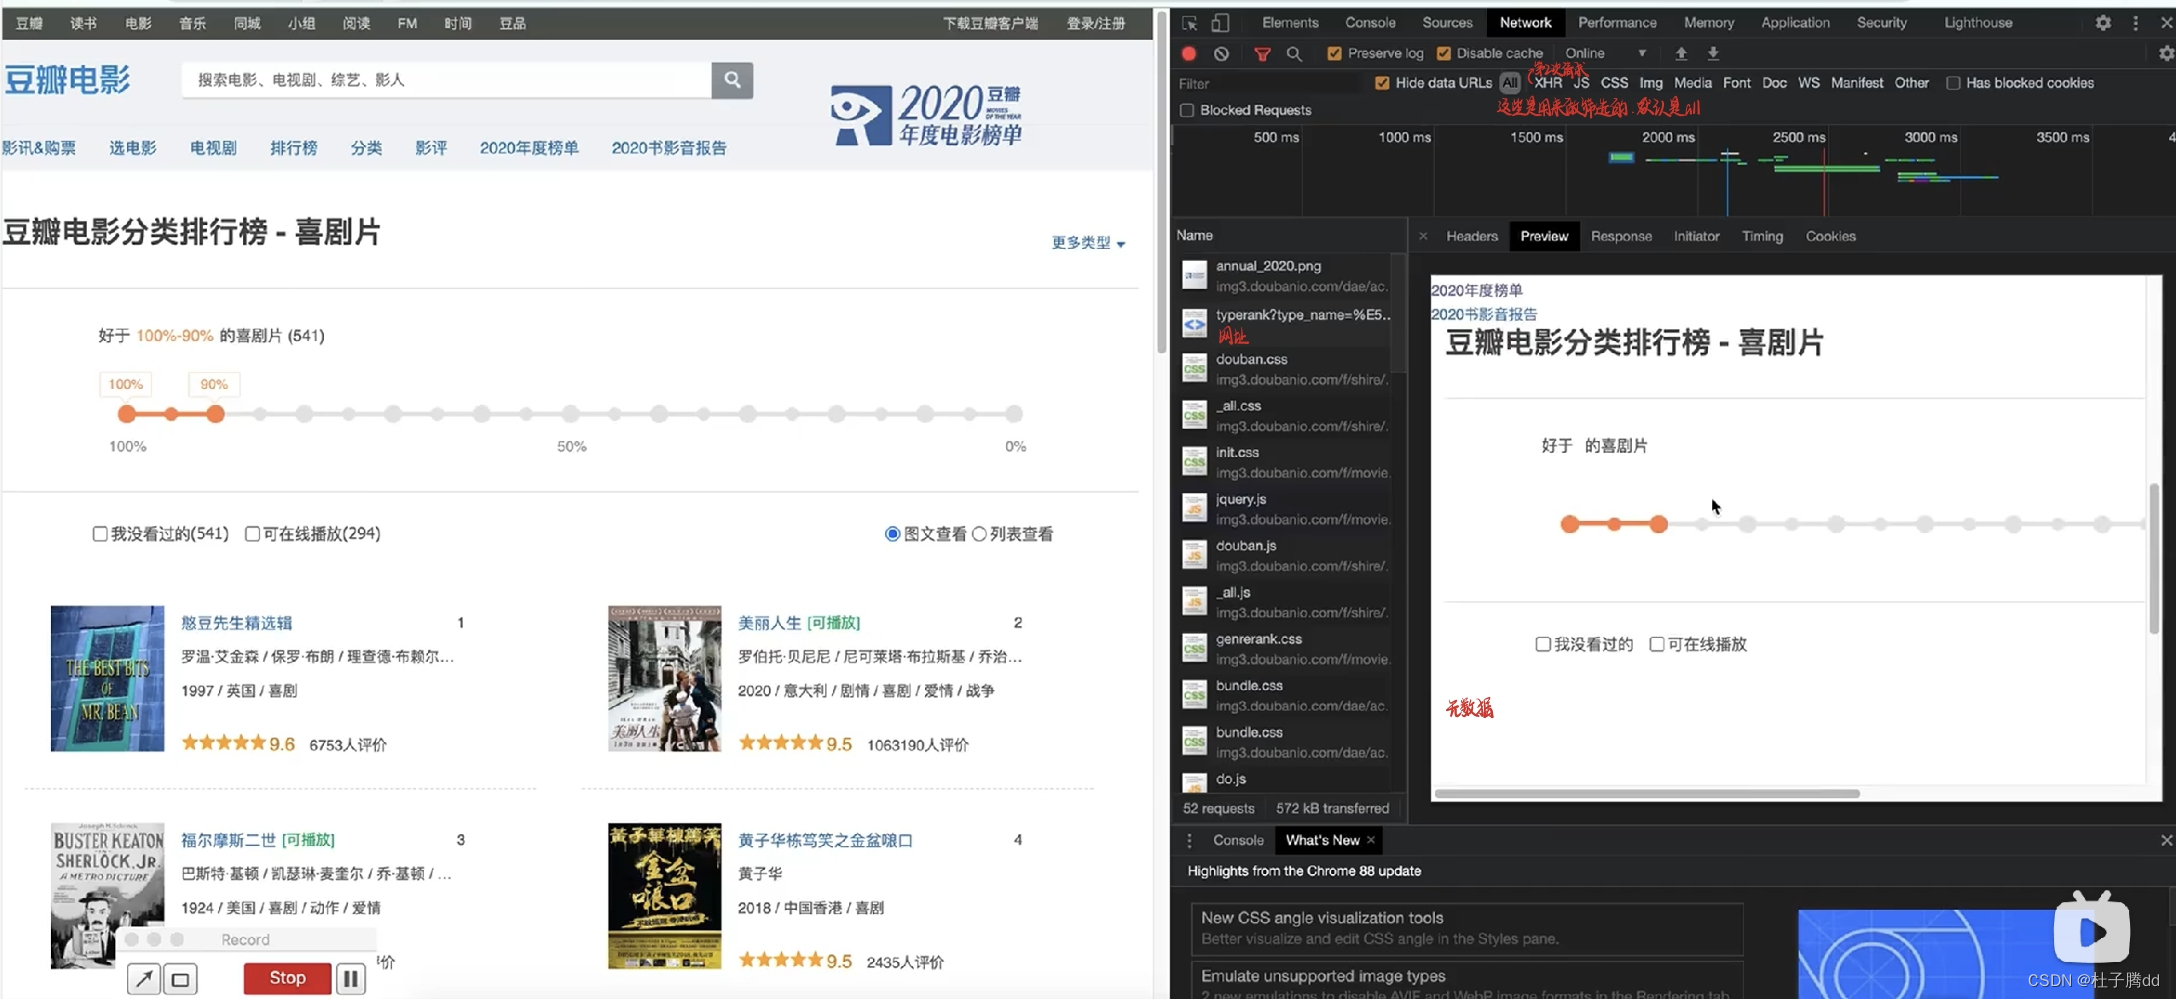
Task: Pause the screen recording
Action: tap(350, 979)
